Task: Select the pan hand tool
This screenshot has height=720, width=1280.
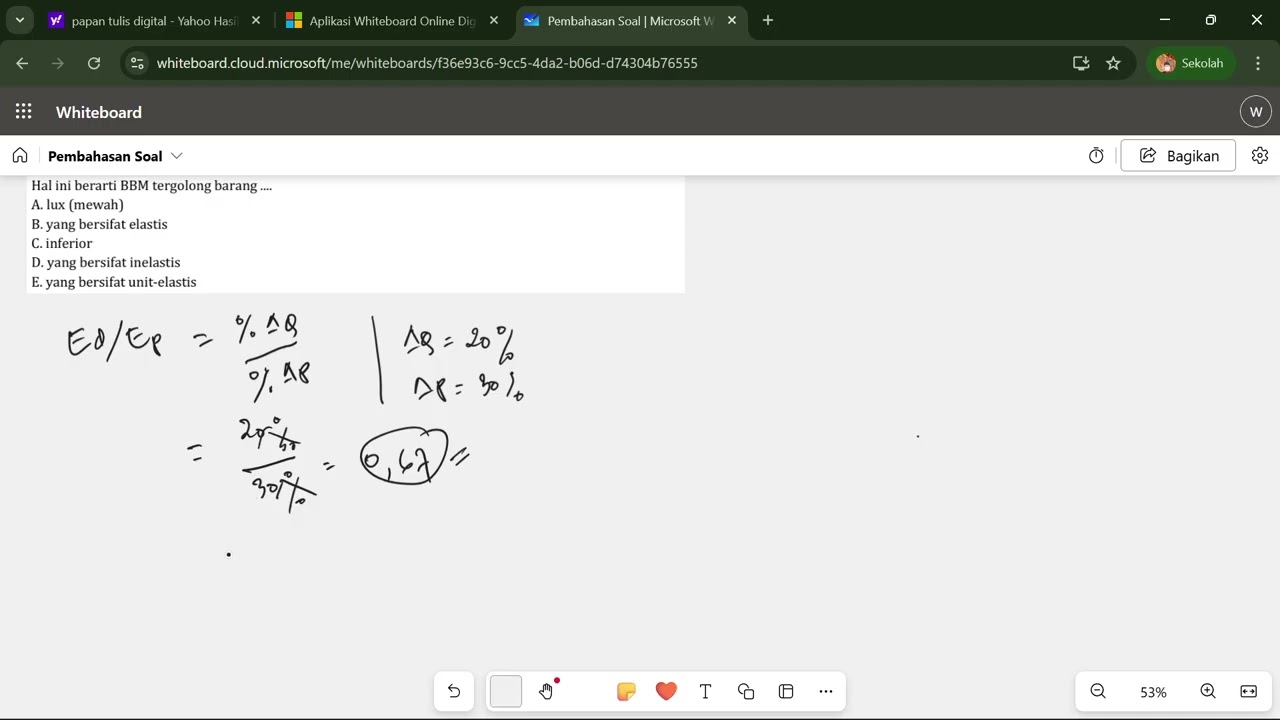Action: (x=546, y=691)
